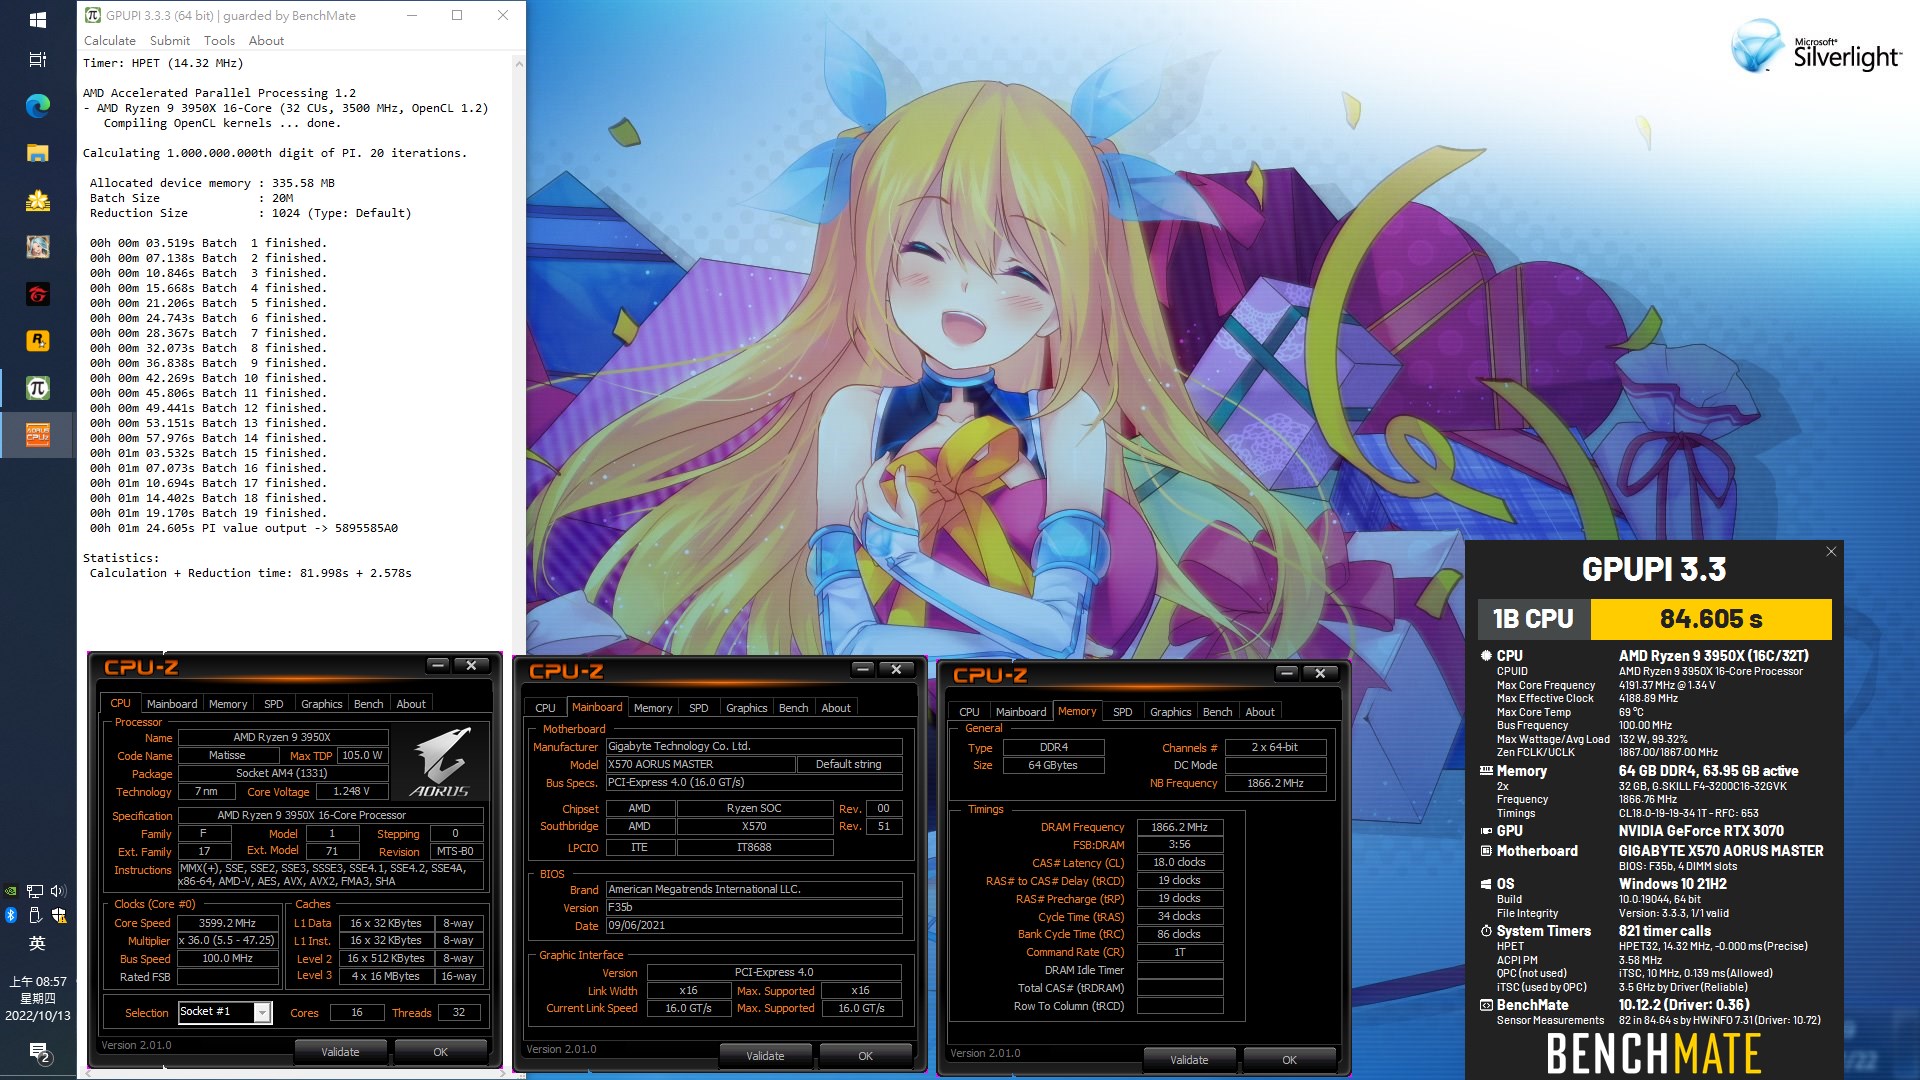
Task: Open Rockstar Games Launcher taskbar icon
Action: point(37,341)
